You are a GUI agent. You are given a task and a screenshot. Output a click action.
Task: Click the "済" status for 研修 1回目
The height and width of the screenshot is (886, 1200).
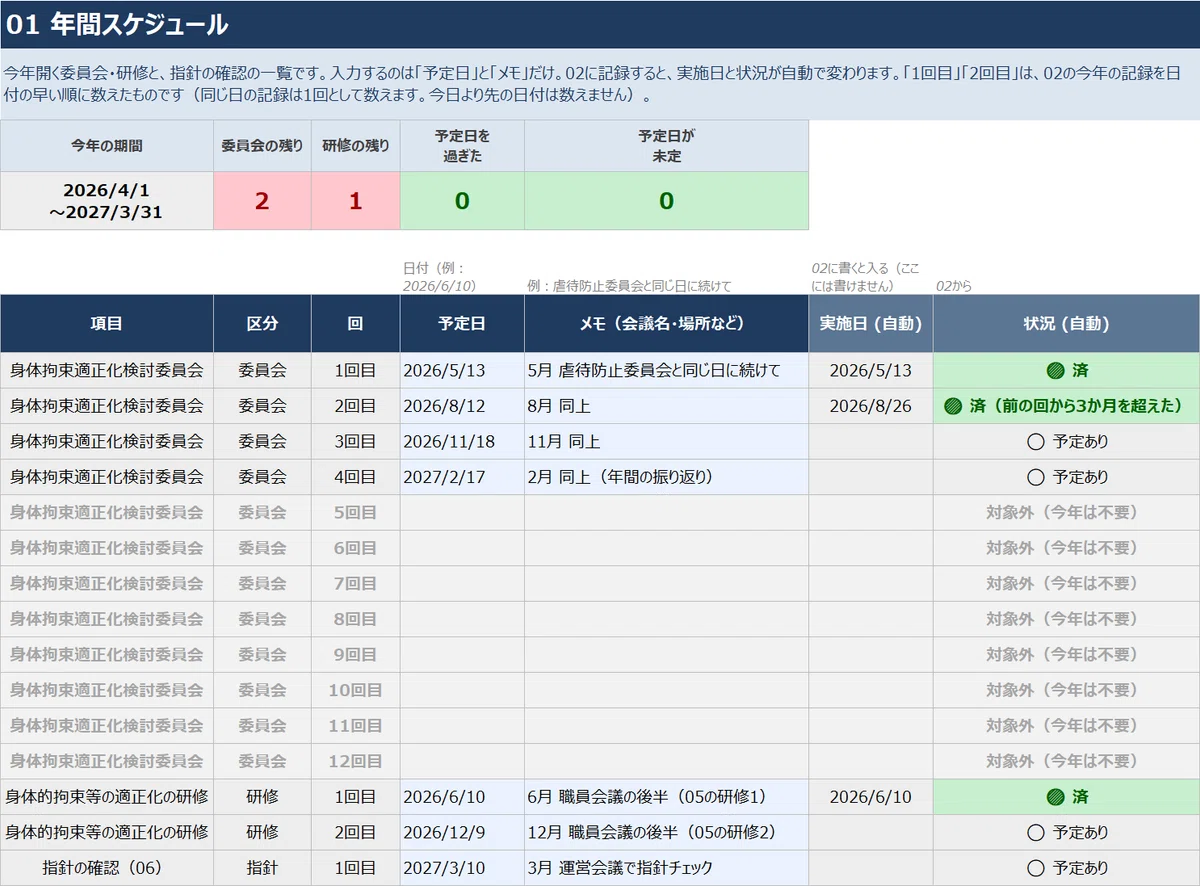(x=1066, y=797)
